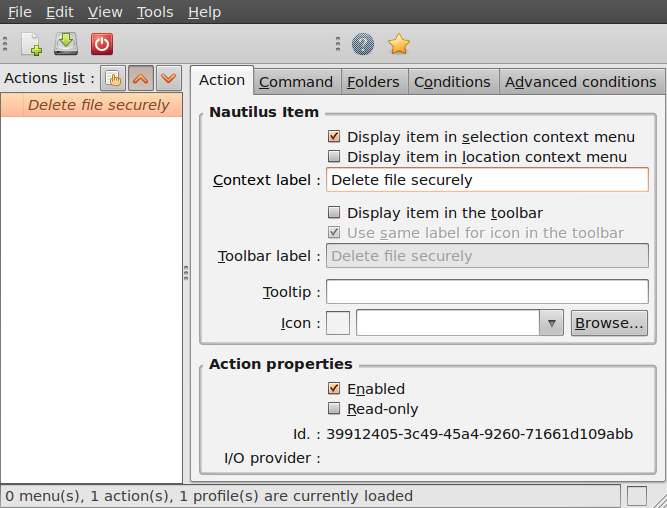Switch to the Advanced conditions tab

(580, 82)
